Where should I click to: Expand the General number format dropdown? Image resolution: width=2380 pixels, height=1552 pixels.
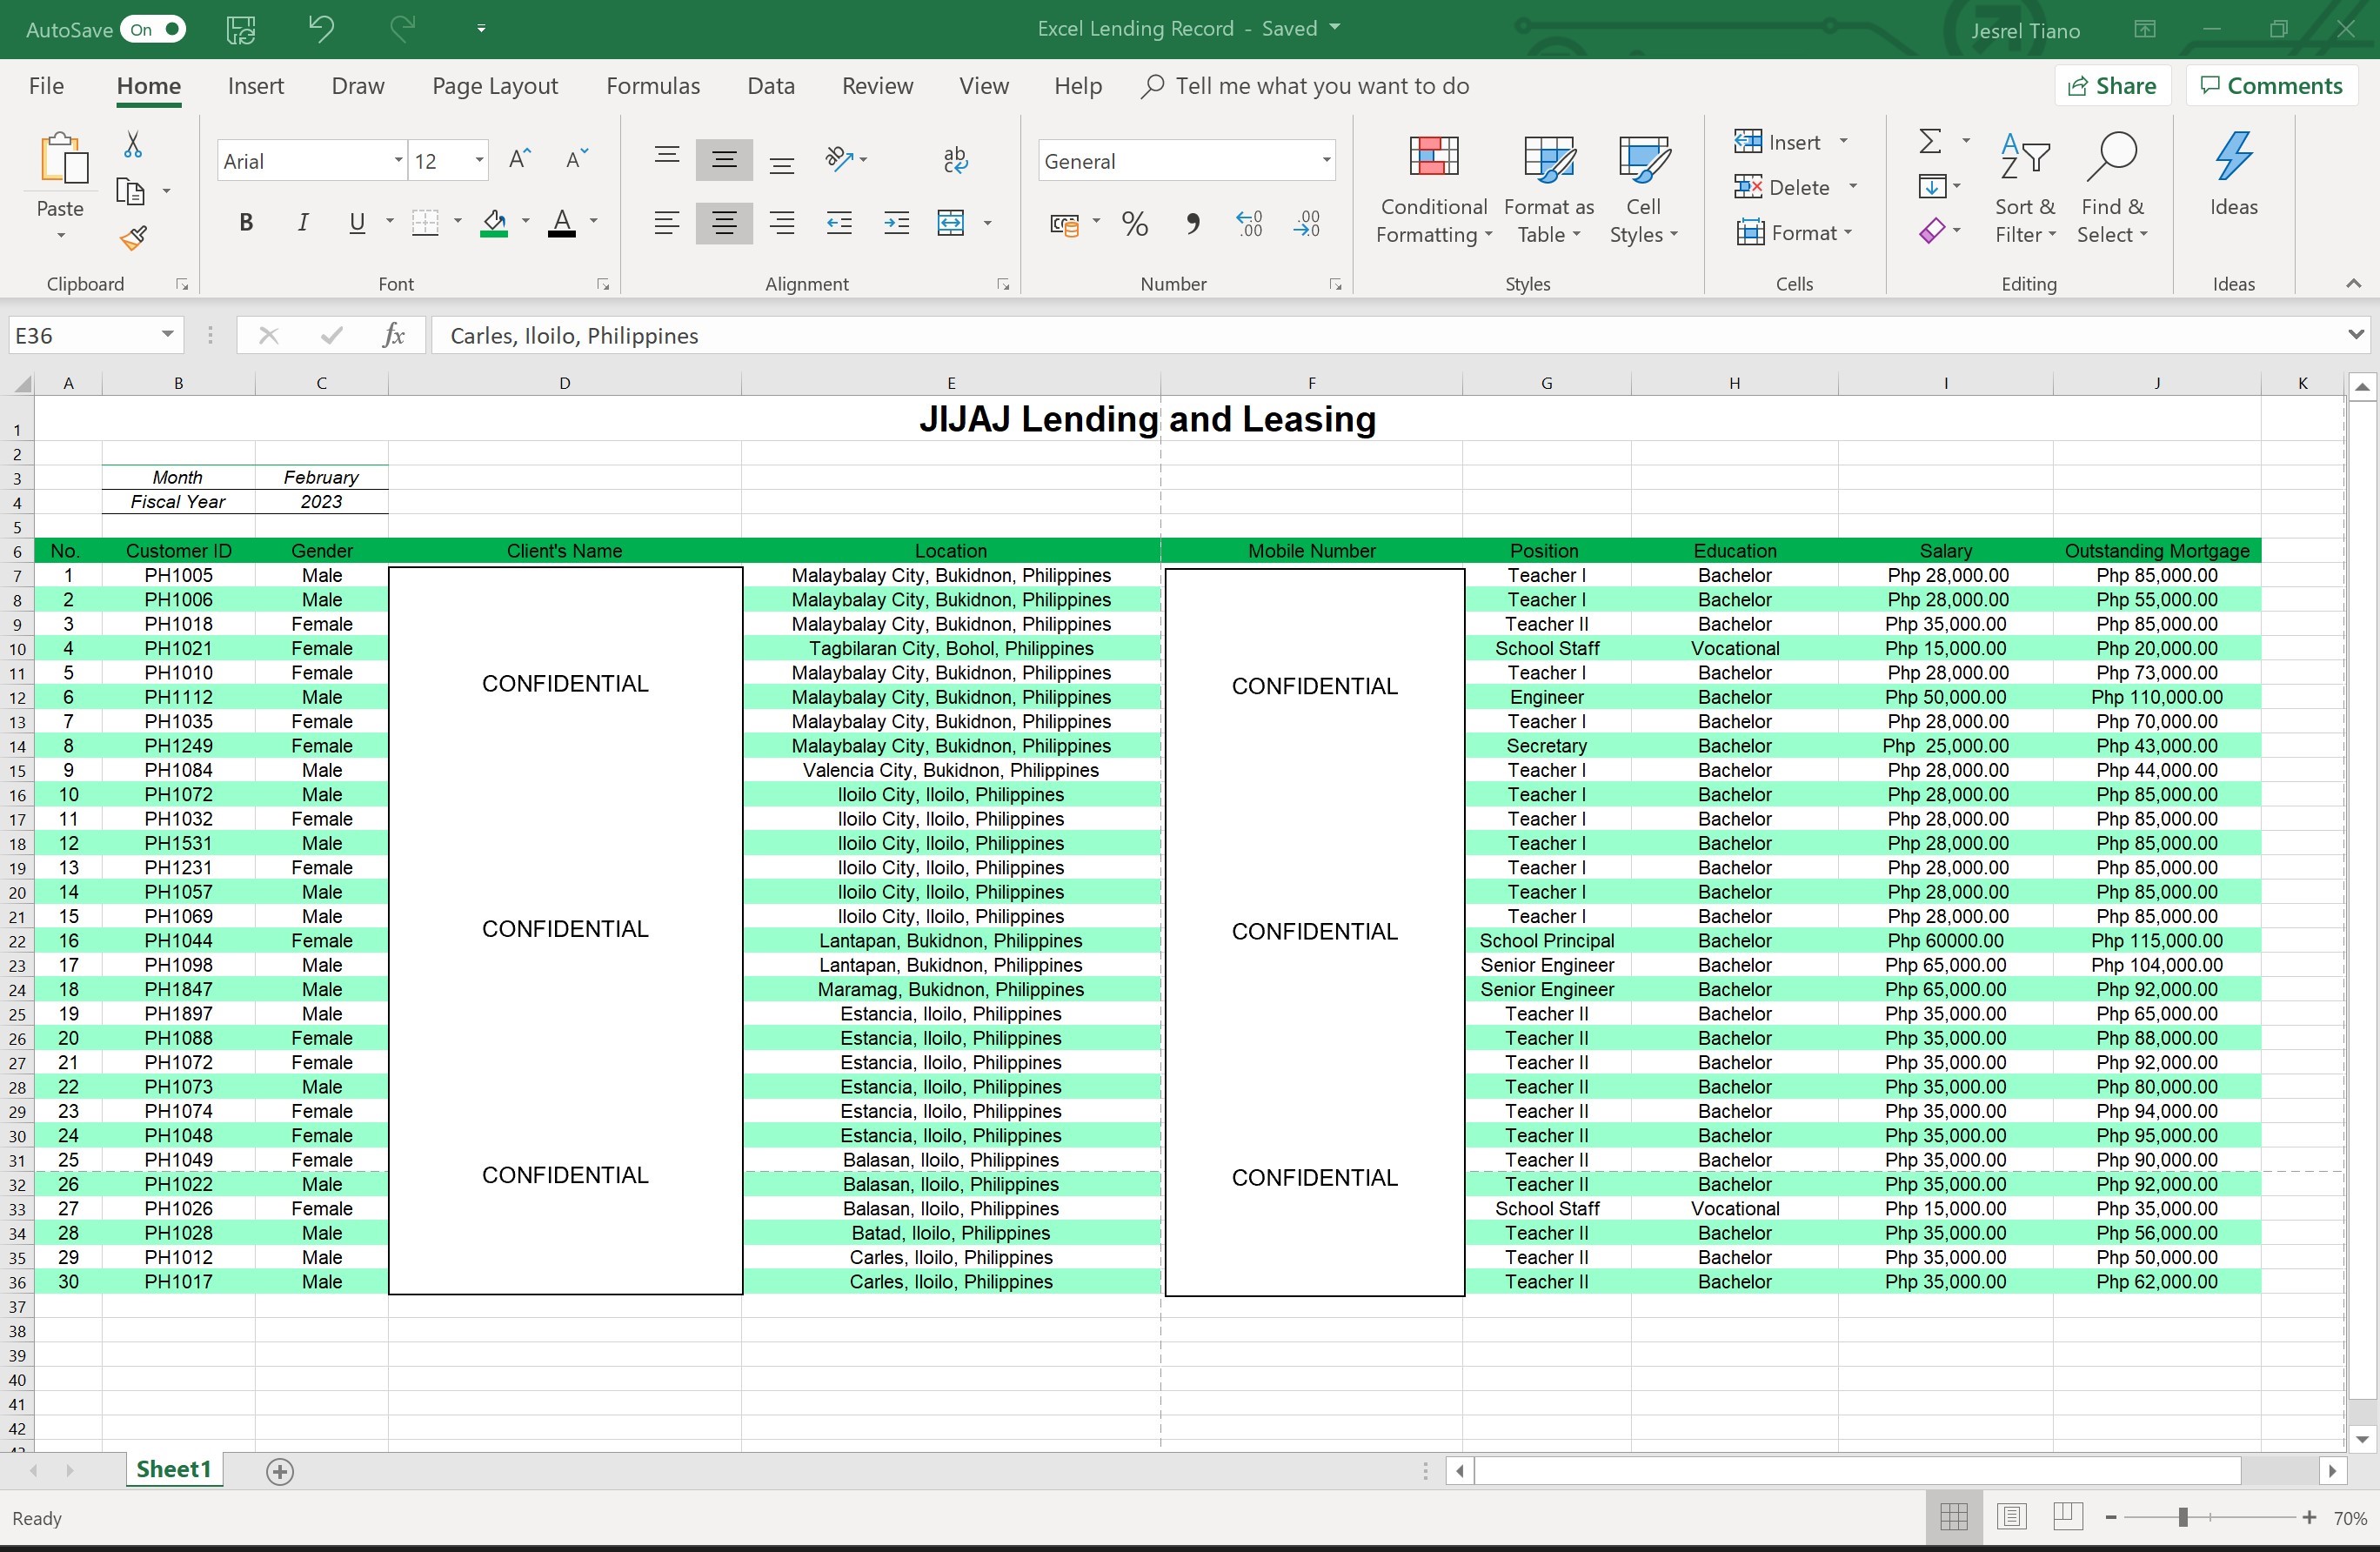1325,161
